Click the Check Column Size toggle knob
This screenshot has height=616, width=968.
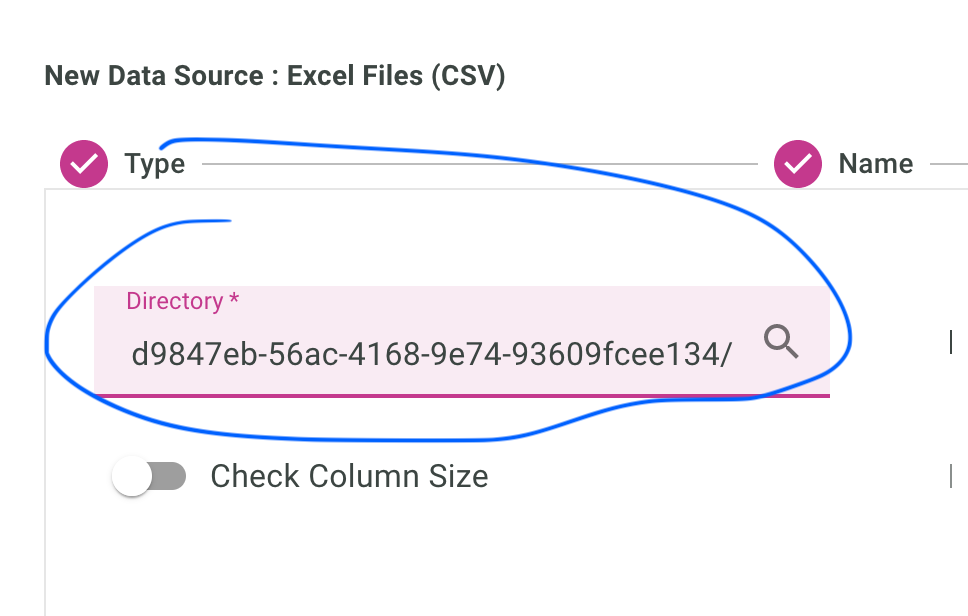(131, 477)
